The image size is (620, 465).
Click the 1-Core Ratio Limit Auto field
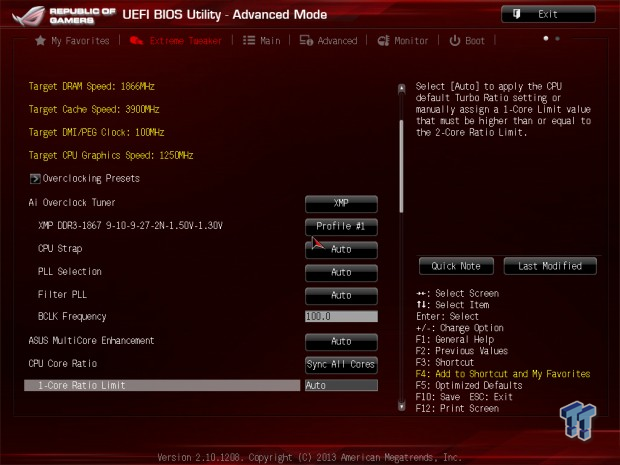click(x=341, y=385)
